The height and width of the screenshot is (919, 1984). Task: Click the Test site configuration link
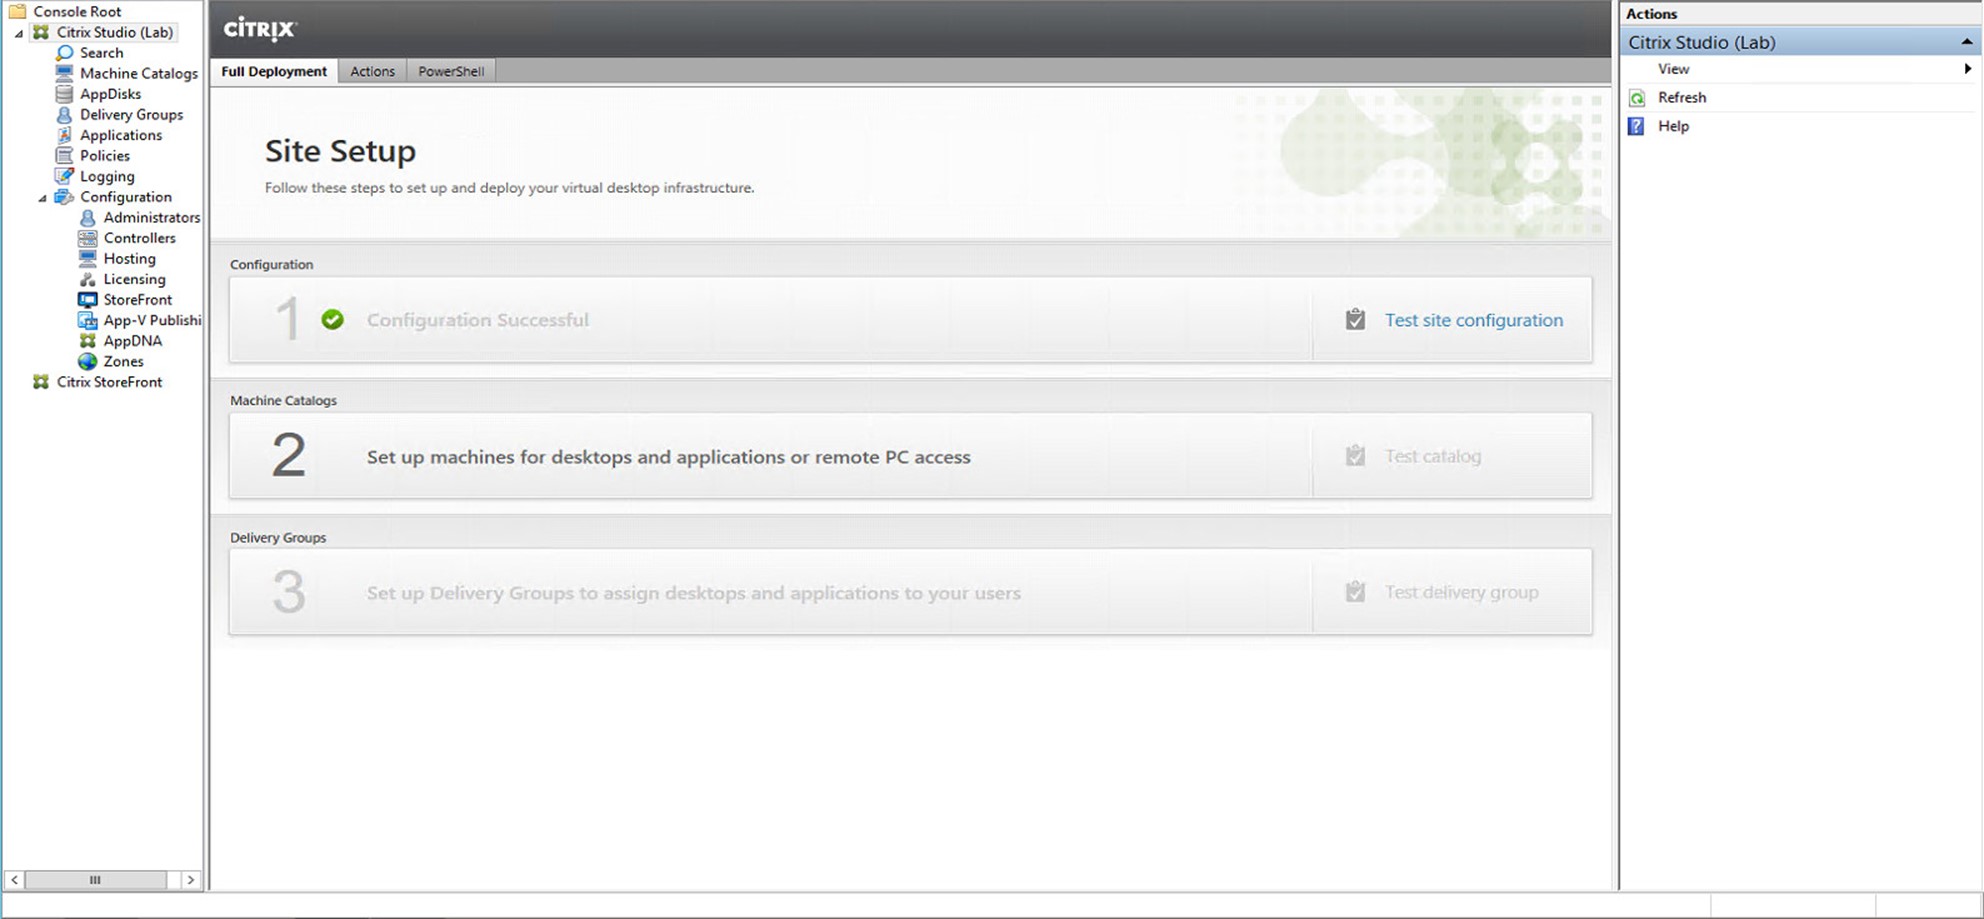[1473, 320]
